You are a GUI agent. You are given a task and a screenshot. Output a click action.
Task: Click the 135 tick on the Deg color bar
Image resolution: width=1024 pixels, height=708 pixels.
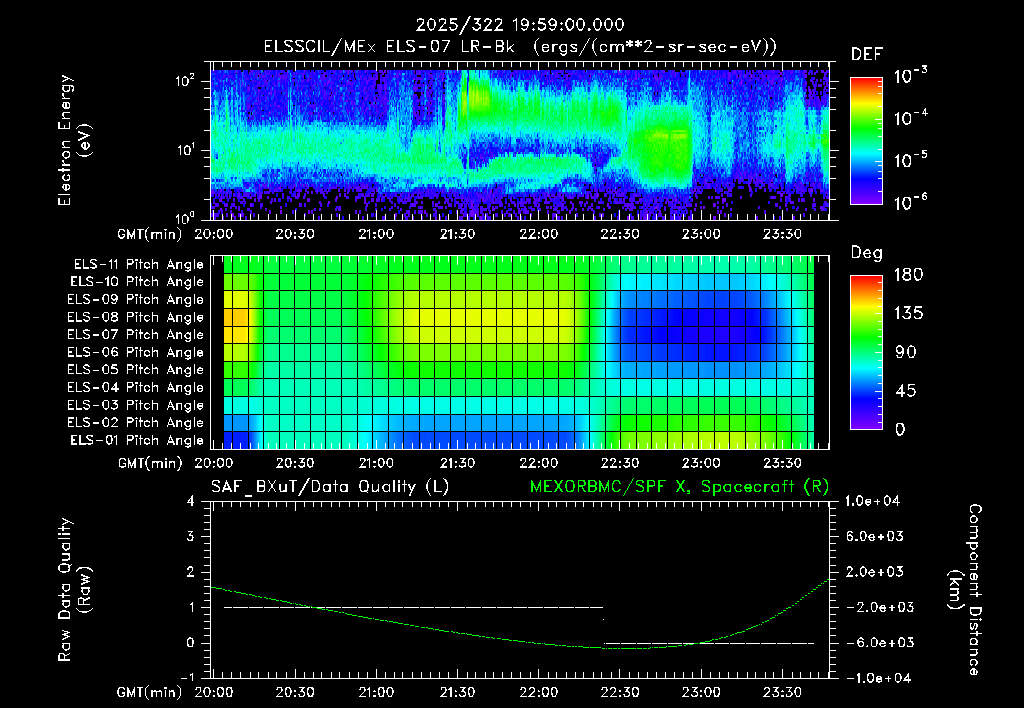pyautogui.click(x=908, y=314)
